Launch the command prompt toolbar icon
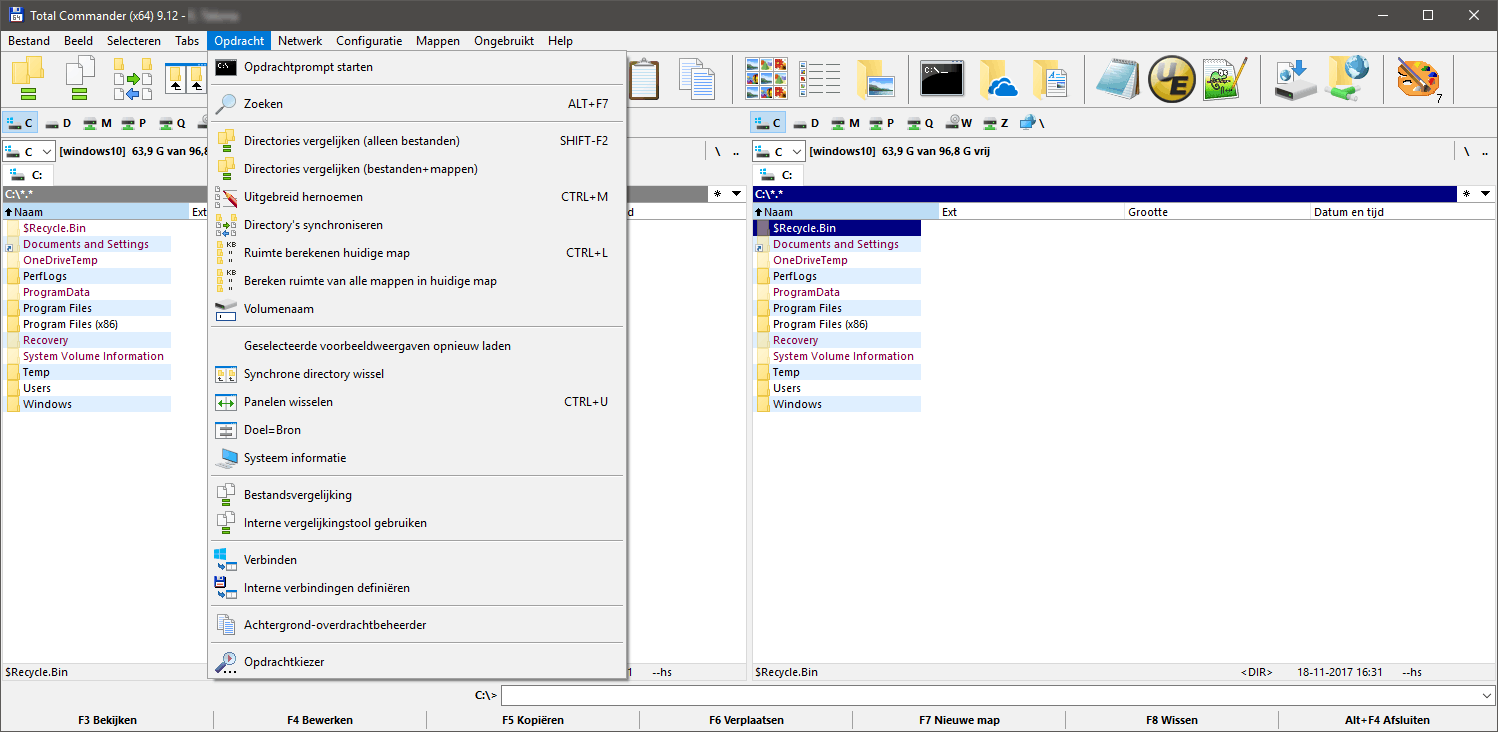This screenshot has height=732, width=1498. pyautogui.click(x=942, y=78)
